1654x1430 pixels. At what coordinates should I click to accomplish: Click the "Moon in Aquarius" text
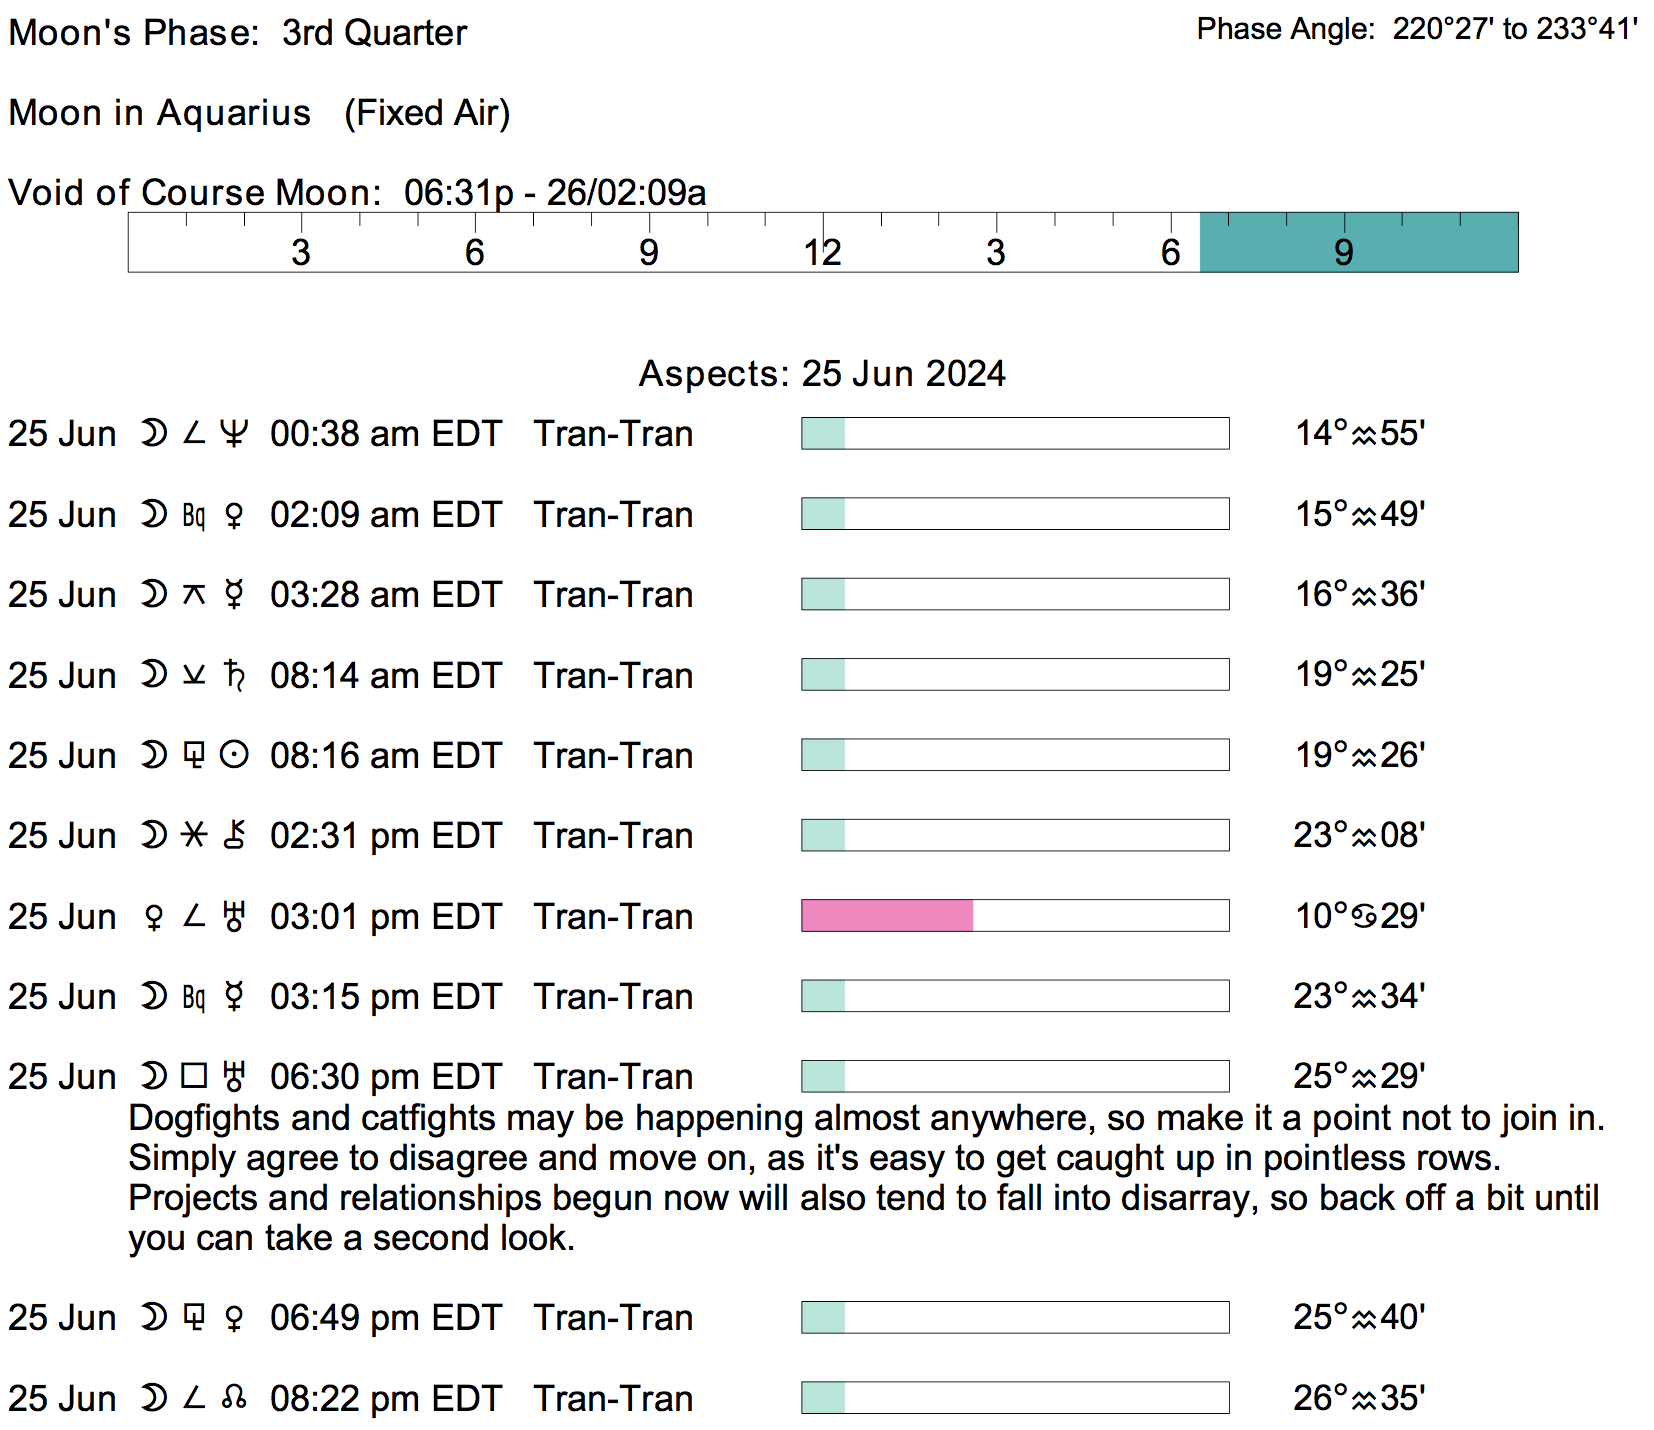[160, 113]
